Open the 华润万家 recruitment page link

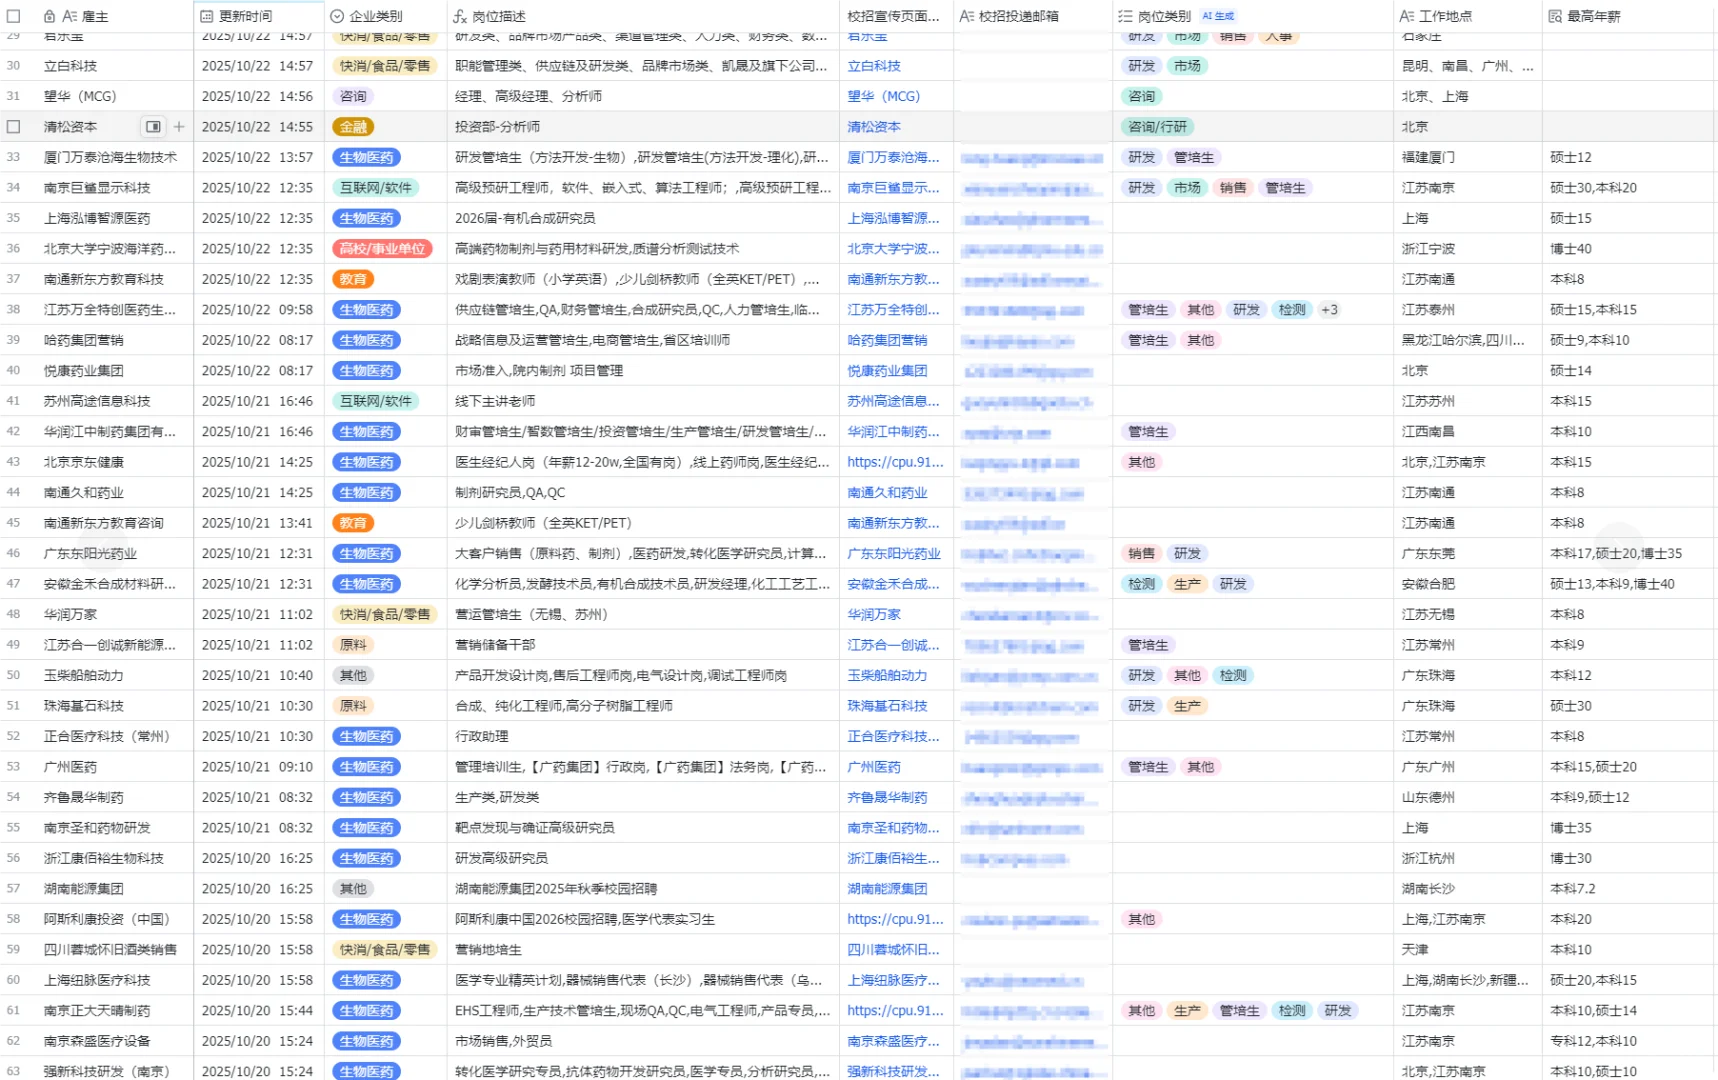pyautogui.click(x=874, y=614)
